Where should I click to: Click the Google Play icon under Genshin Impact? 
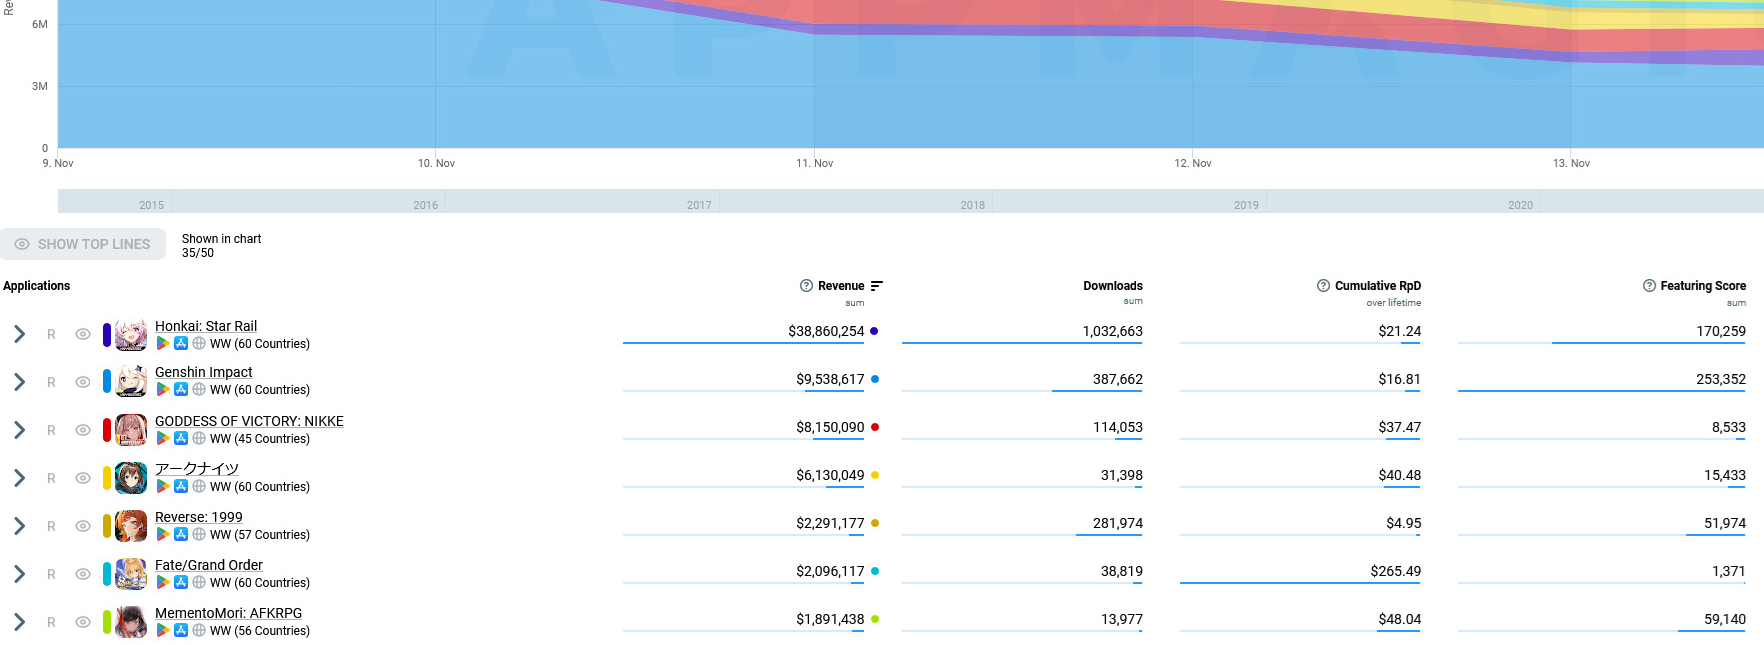click(162, 389)
